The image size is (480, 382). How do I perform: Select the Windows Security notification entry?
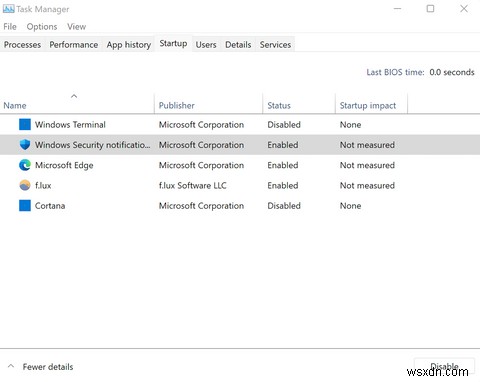pyautogui.click(x=93, y=145)
